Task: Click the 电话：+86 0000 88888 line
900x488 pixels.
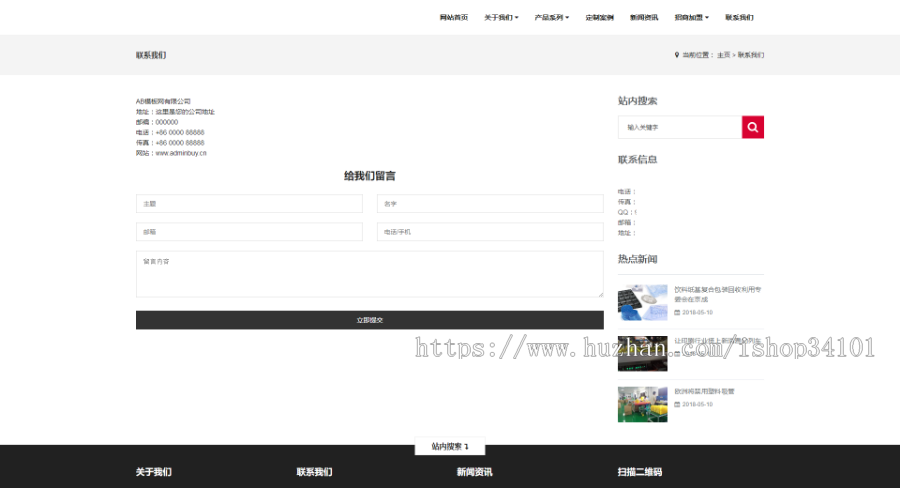Action: point(170,133)
